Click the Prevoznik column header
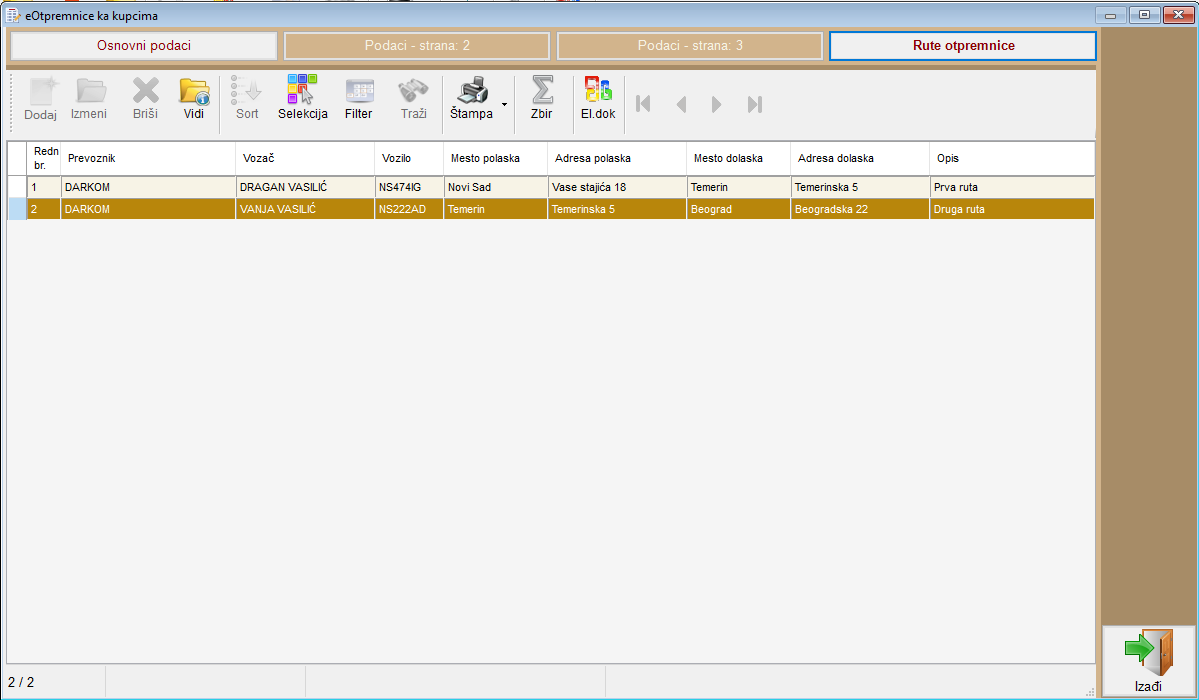The image size is (1199, 700). click(x=148, y=158)
